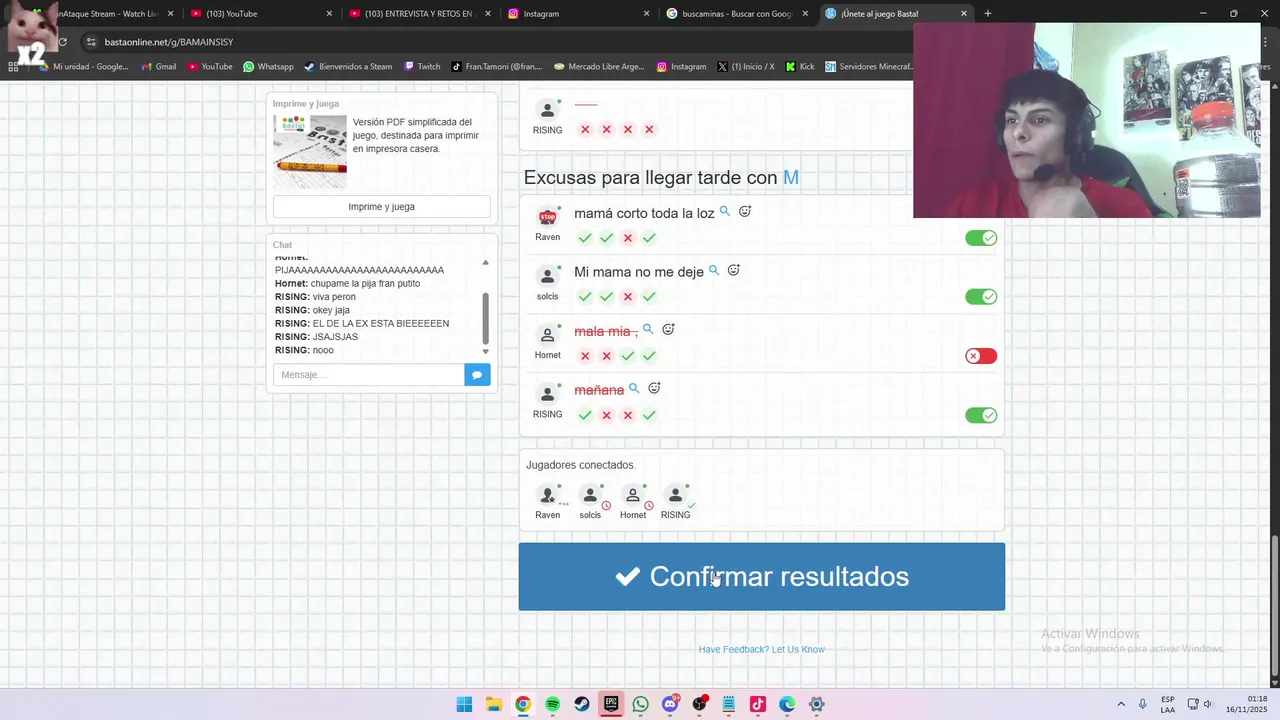This screenshot has width=1280, height=720.
Task: Open Have Feedback? Let Us Know link
Action: [x=761, y=650]
